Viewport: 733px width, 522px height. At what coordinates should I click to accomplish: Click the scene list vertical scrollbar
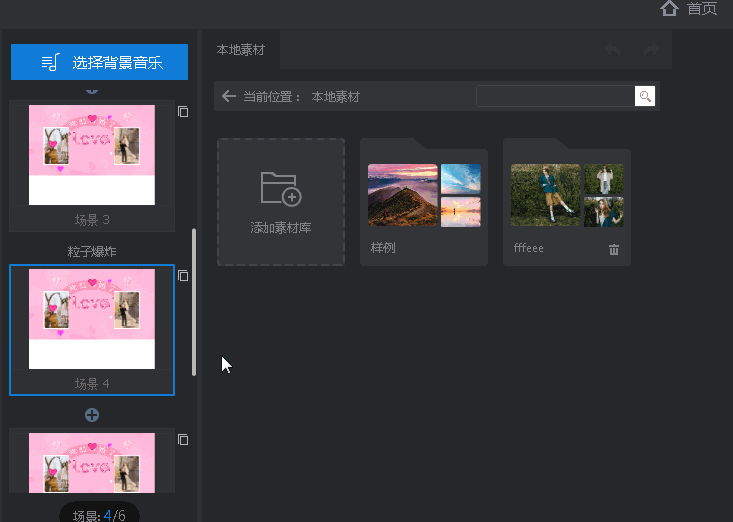[194, 302]
